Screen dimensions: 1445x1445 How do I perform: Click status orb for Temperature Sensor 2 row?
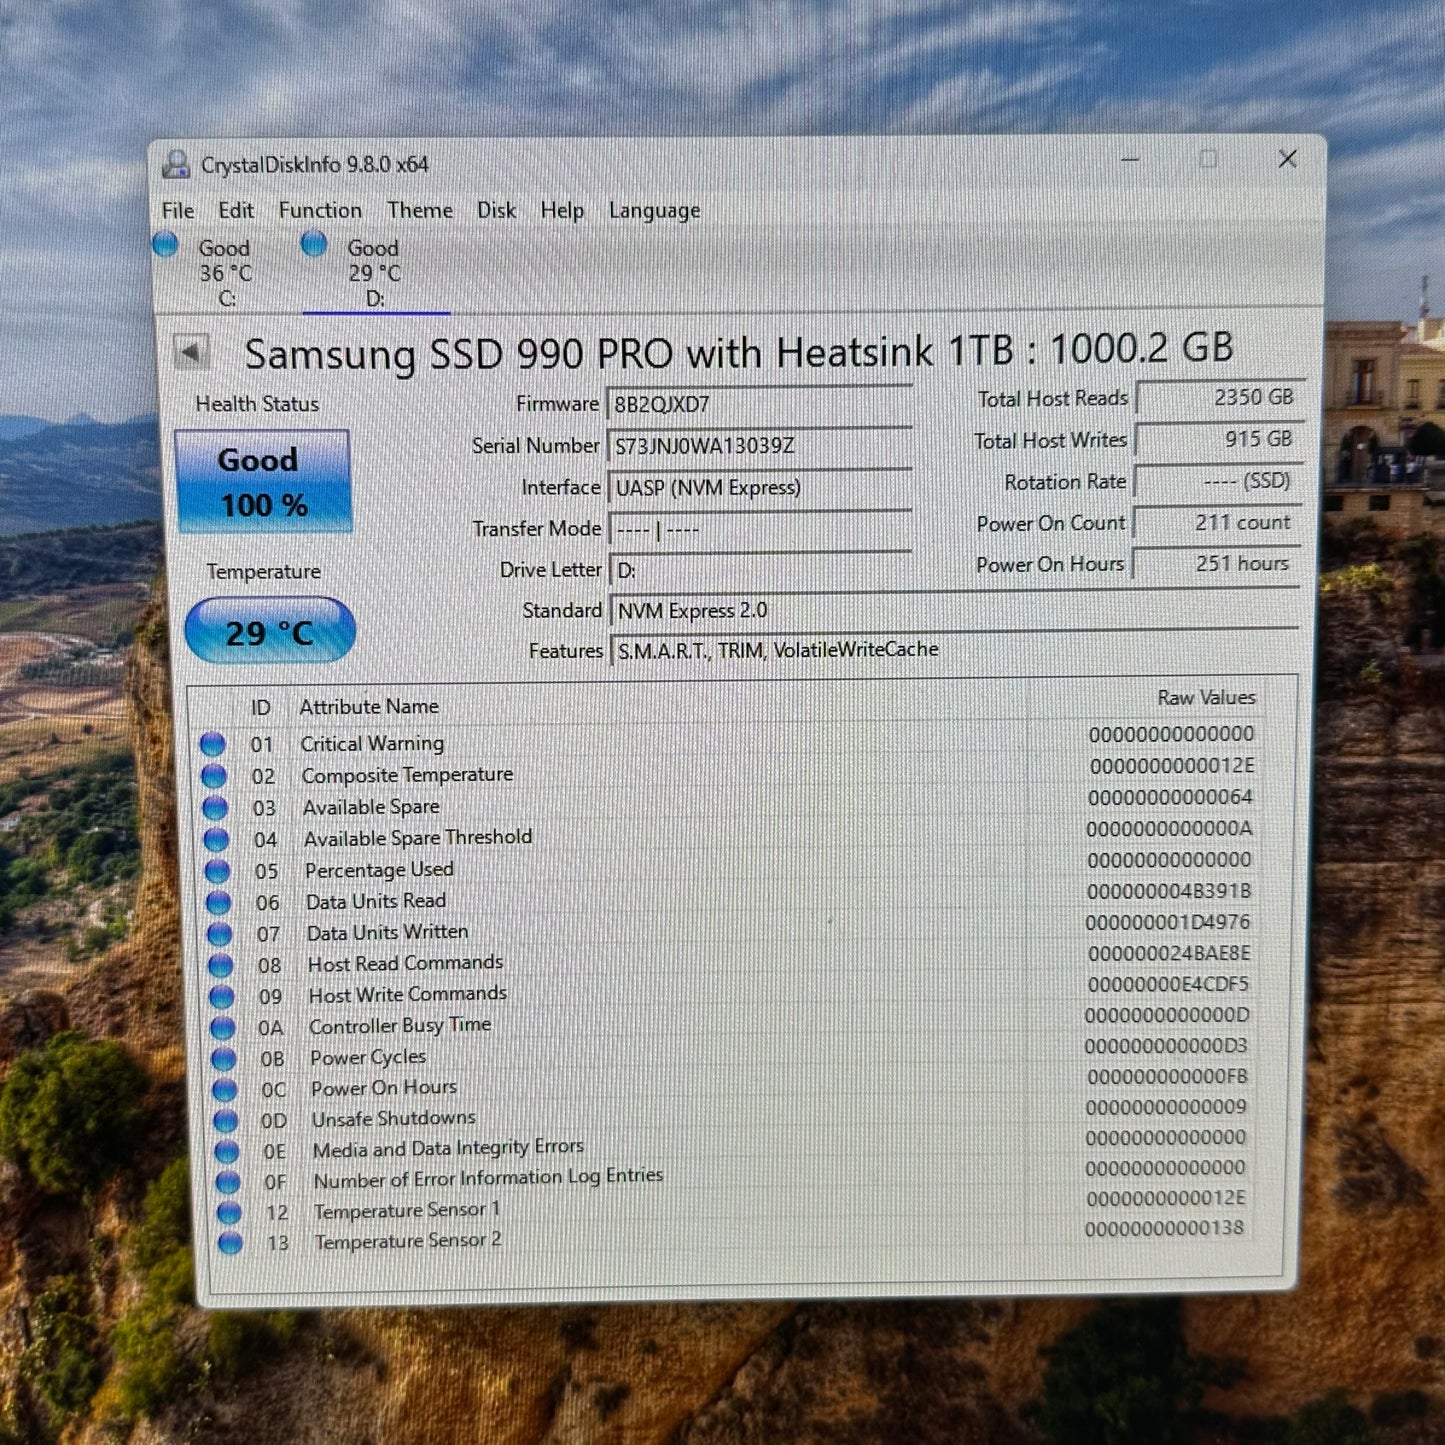pyautogui.click(x=230, y=1243)
